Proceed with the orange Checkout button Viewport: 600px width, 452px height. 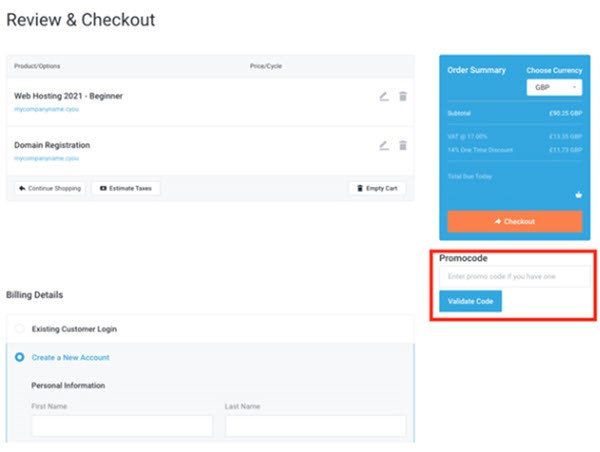(514, 221)
